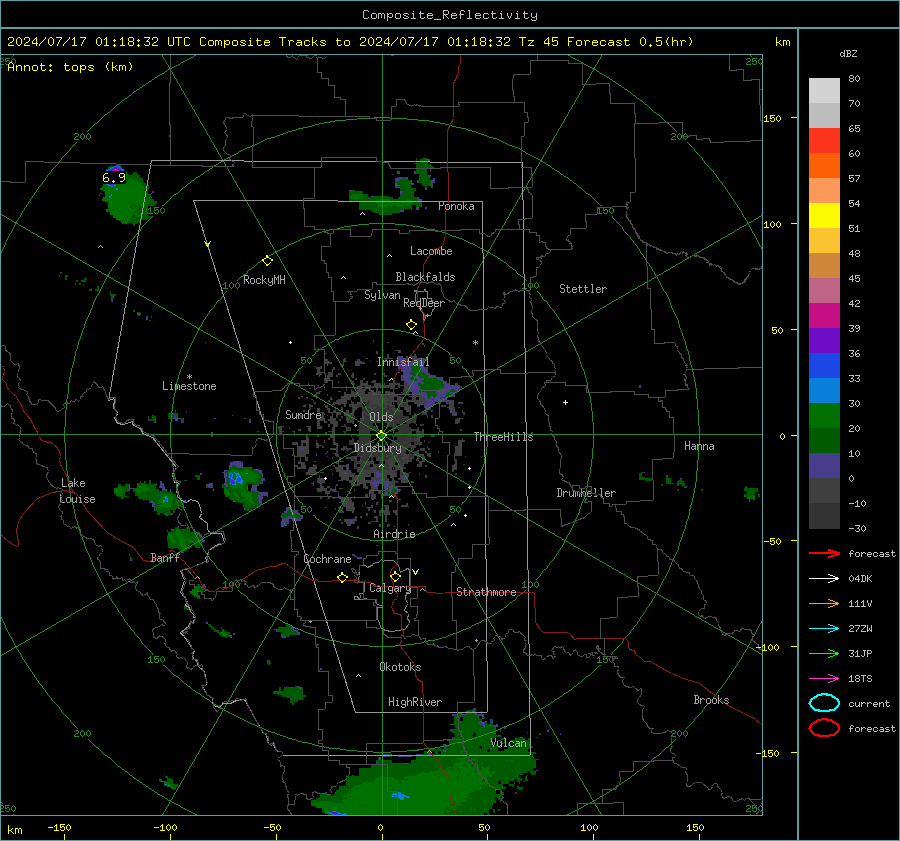
Task: Click the red forecast arrow in legend
Action: [x=824, y=553]
